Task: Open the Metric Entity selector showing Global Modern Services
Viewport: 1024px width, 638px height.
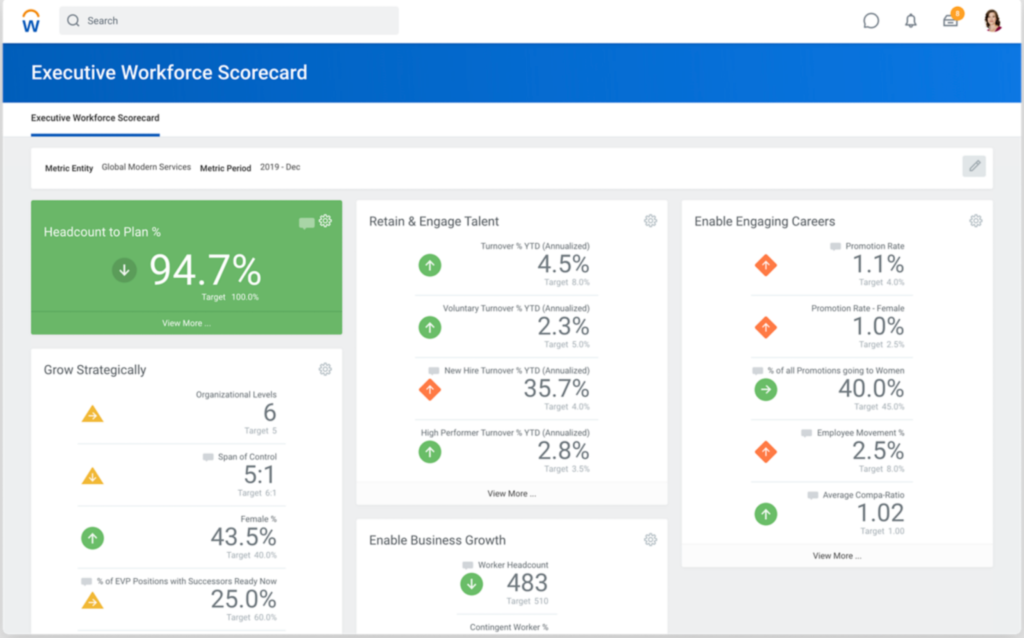Action: point(148,168)
